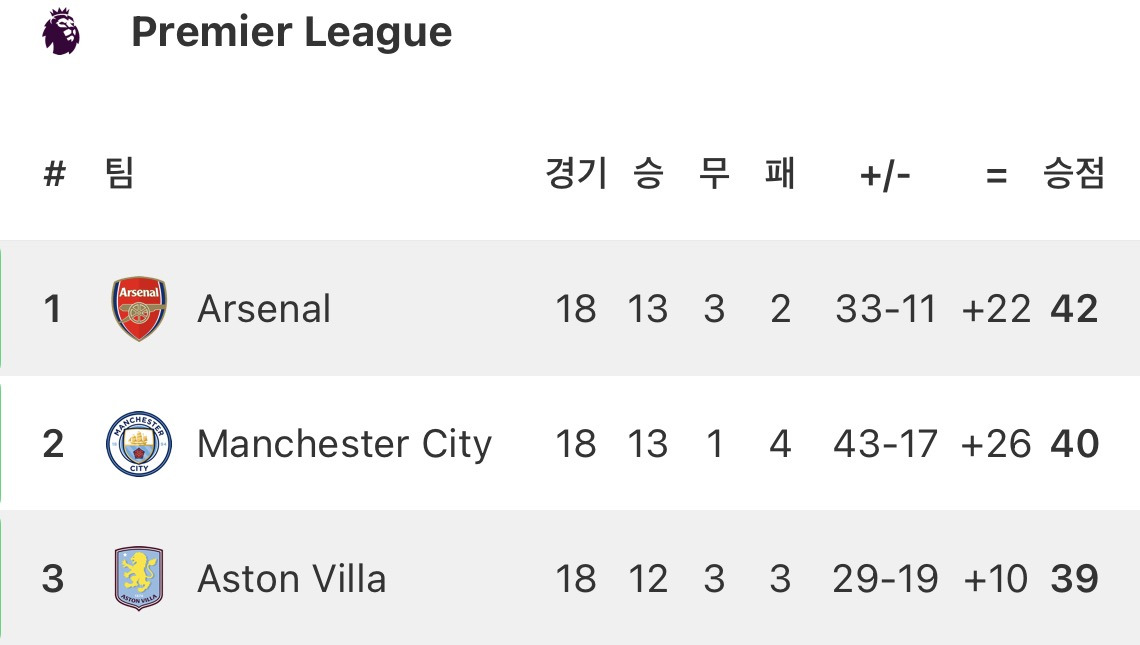
Task: Click the = goal difference header
Action: click(995, 177)
